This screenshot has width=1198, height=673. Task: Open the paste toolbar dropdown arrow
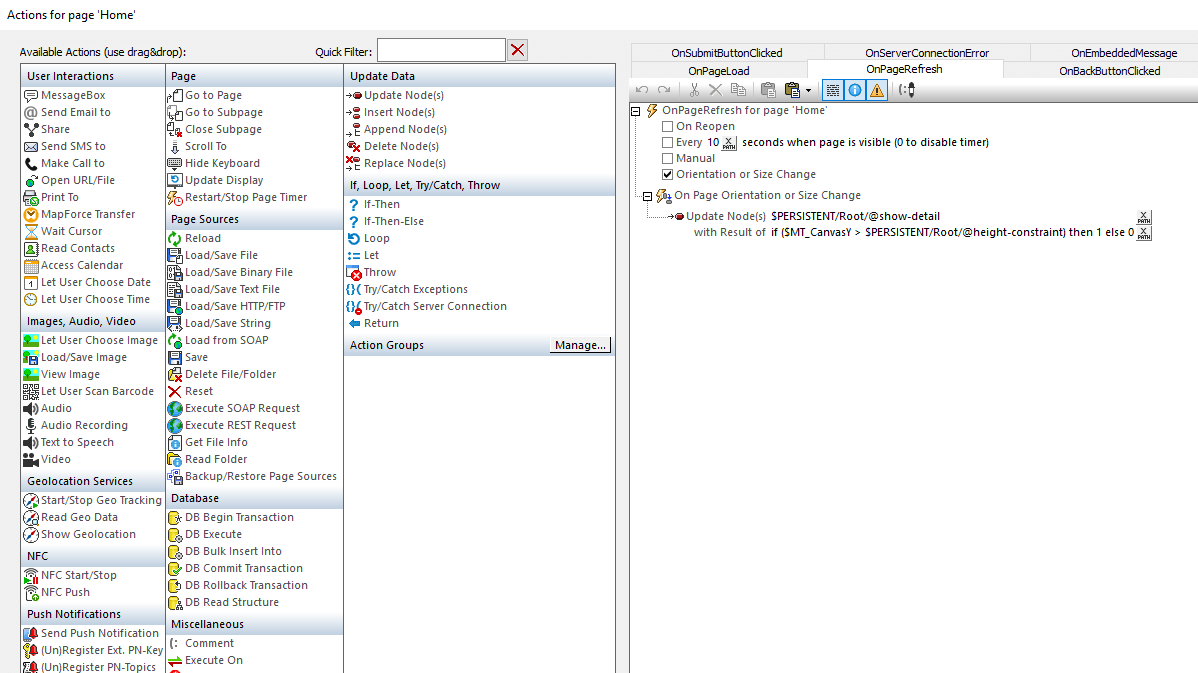808,90
